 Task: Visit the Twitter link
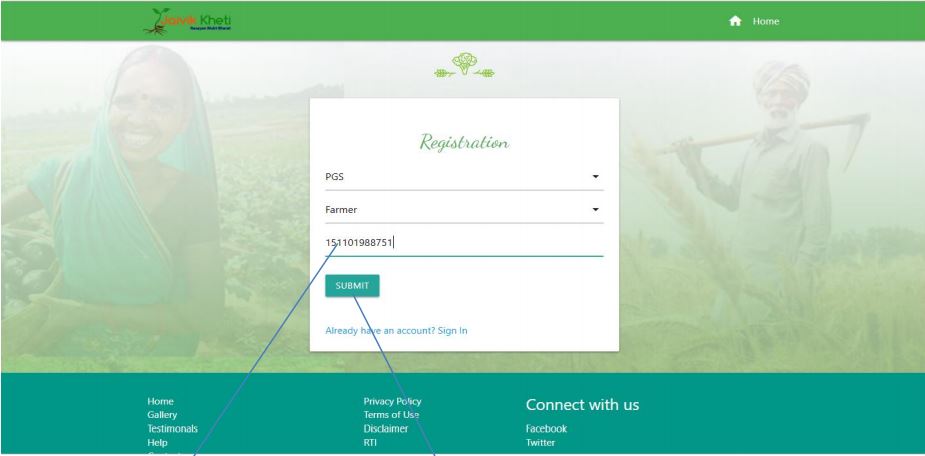coord(540,442)
